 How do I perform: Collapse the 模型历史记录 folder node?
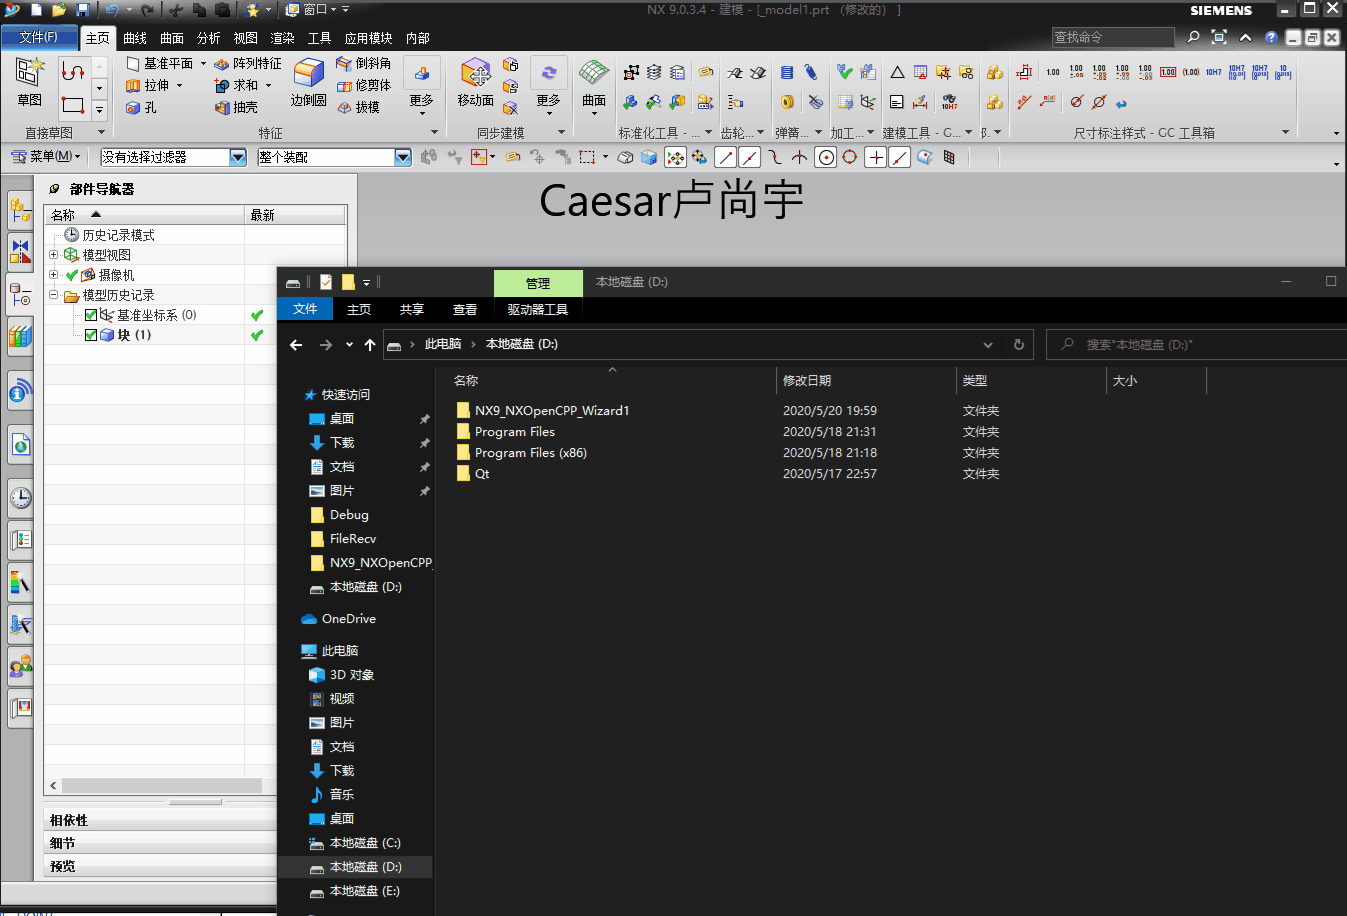(53, 294)
